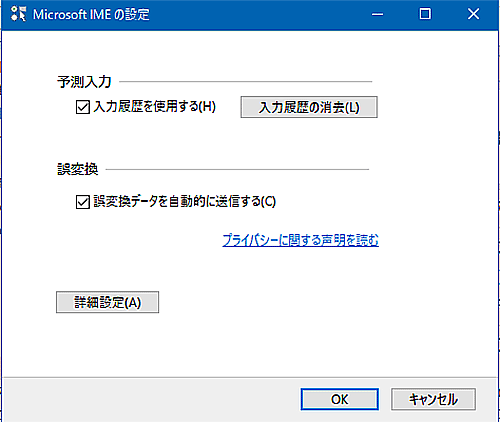Click the 誤変換 section heading
The image size is (500, 422).
tap(77, 169)
